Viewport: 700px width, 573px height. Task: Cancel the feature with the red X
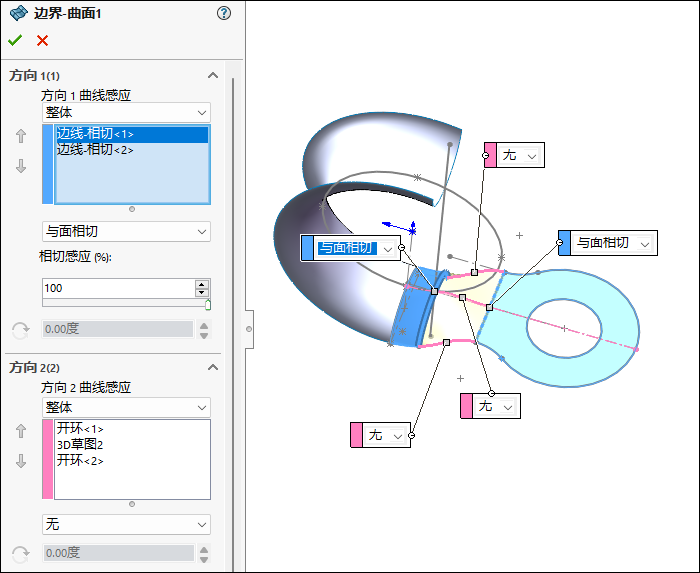coord(42,41)
